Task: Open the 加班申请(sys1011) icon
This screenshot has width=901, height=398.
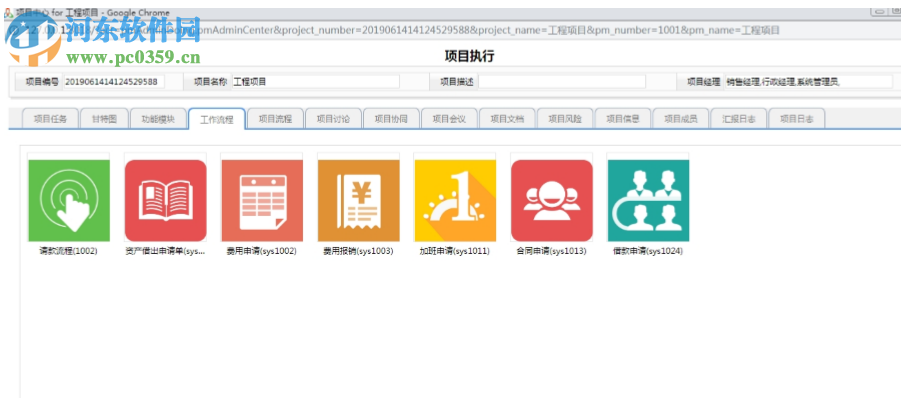Action: pos(455,200)
